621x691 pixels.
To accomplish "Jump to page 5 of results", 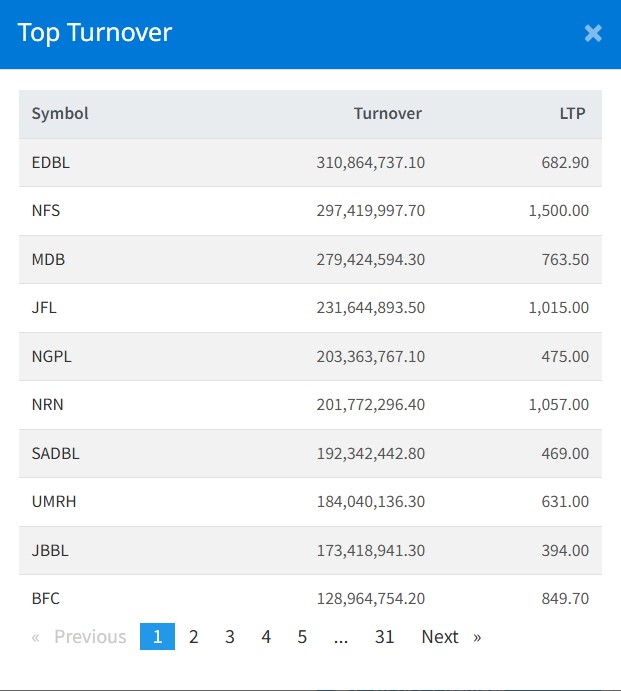I will pos(302,637).
